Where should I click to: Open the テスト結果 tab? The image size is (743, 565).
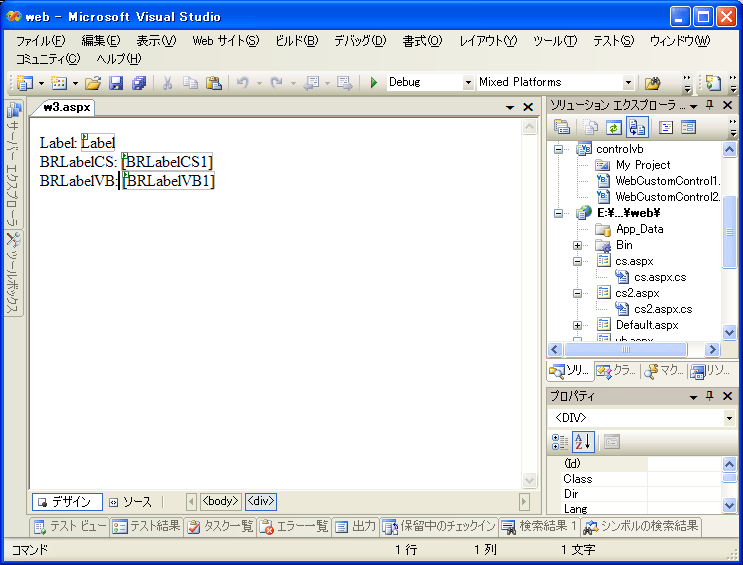pos(146,527)
